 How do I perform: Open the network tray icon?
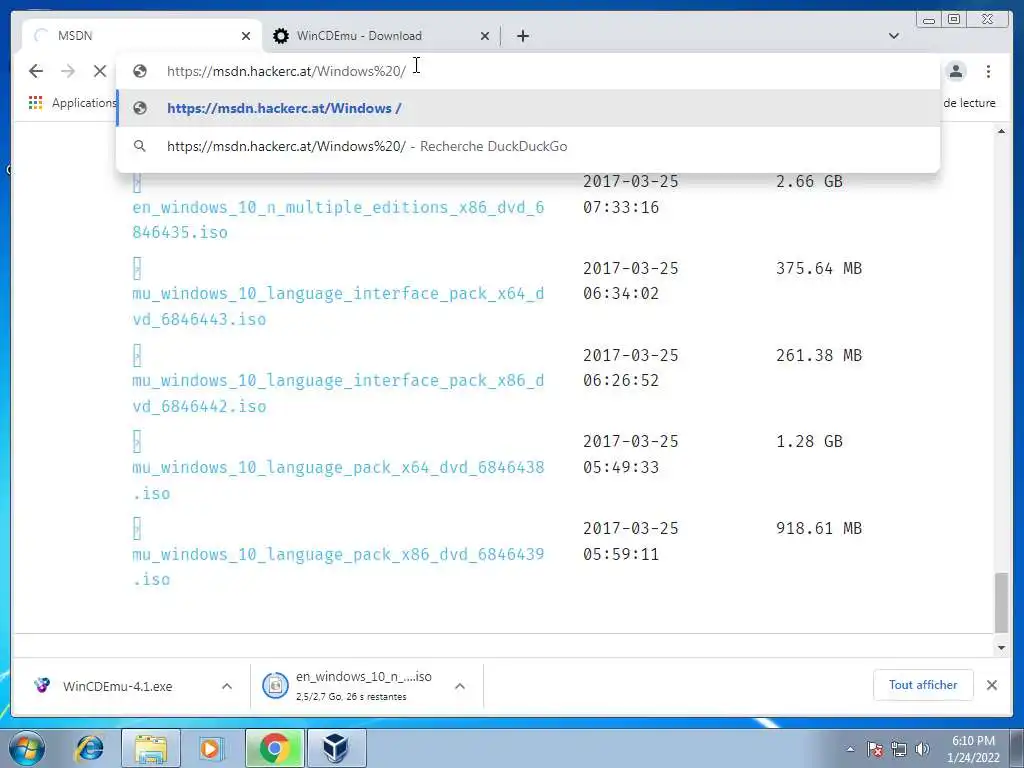(899, 750)
